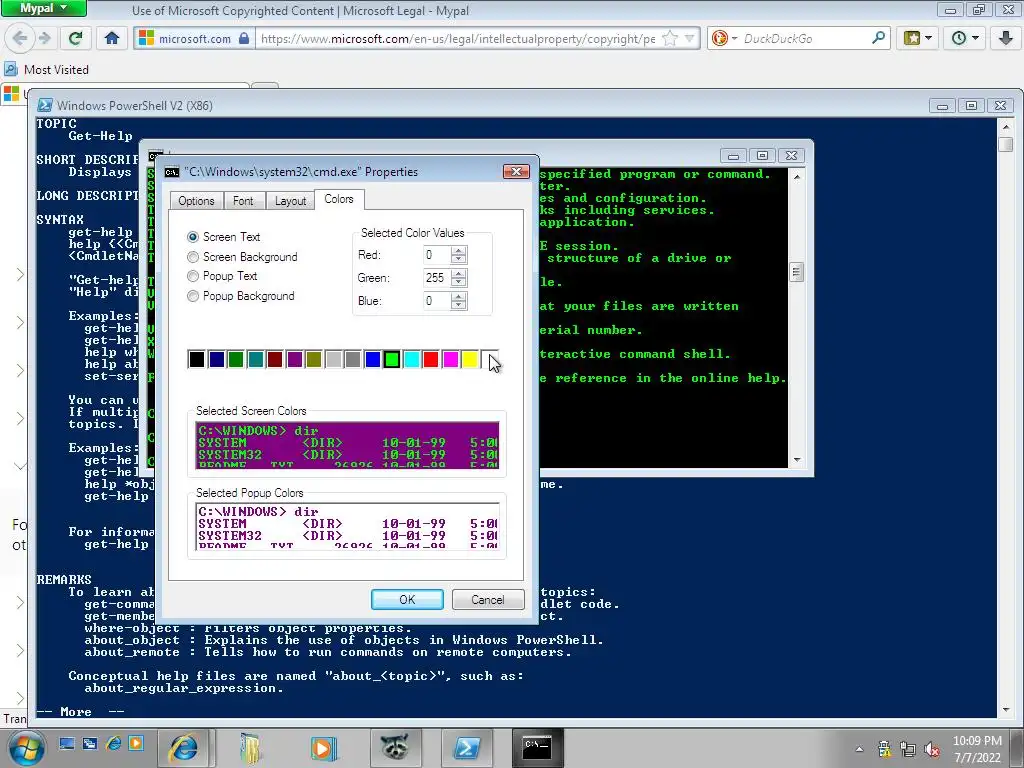This screenshot has height=768, width=1024.
Task: Open the URL bar history dropdown arrow
Action: (x=689, y=39)
